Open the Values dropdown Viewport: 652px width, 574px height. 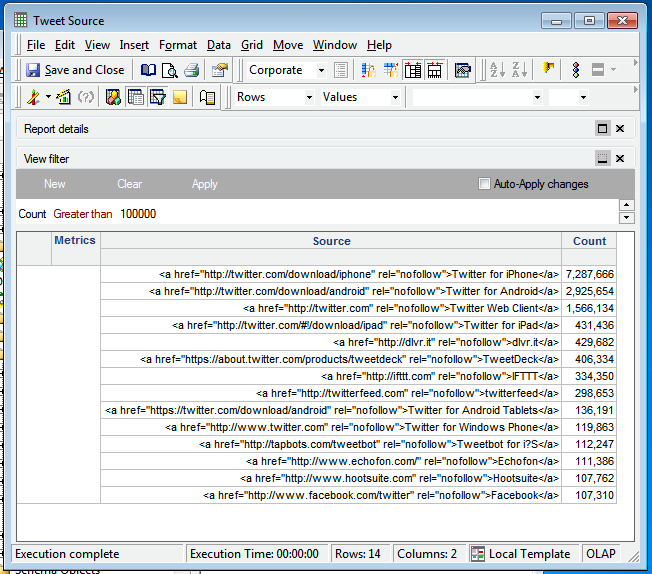tap(395, 97)
